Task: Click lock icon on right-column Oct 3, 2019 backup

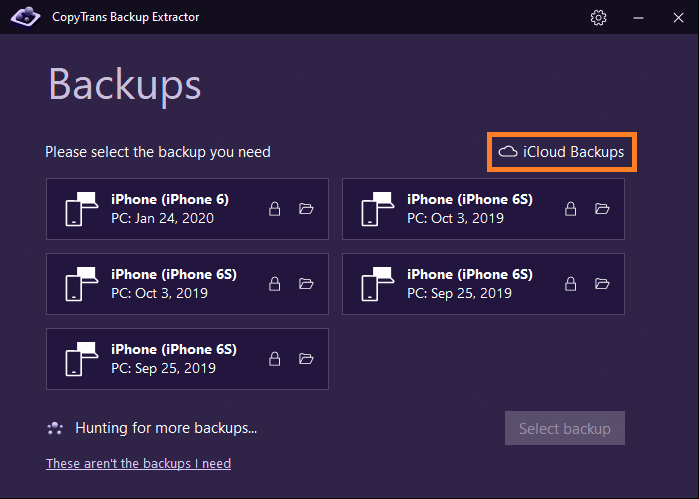Action: pos(571,209)
